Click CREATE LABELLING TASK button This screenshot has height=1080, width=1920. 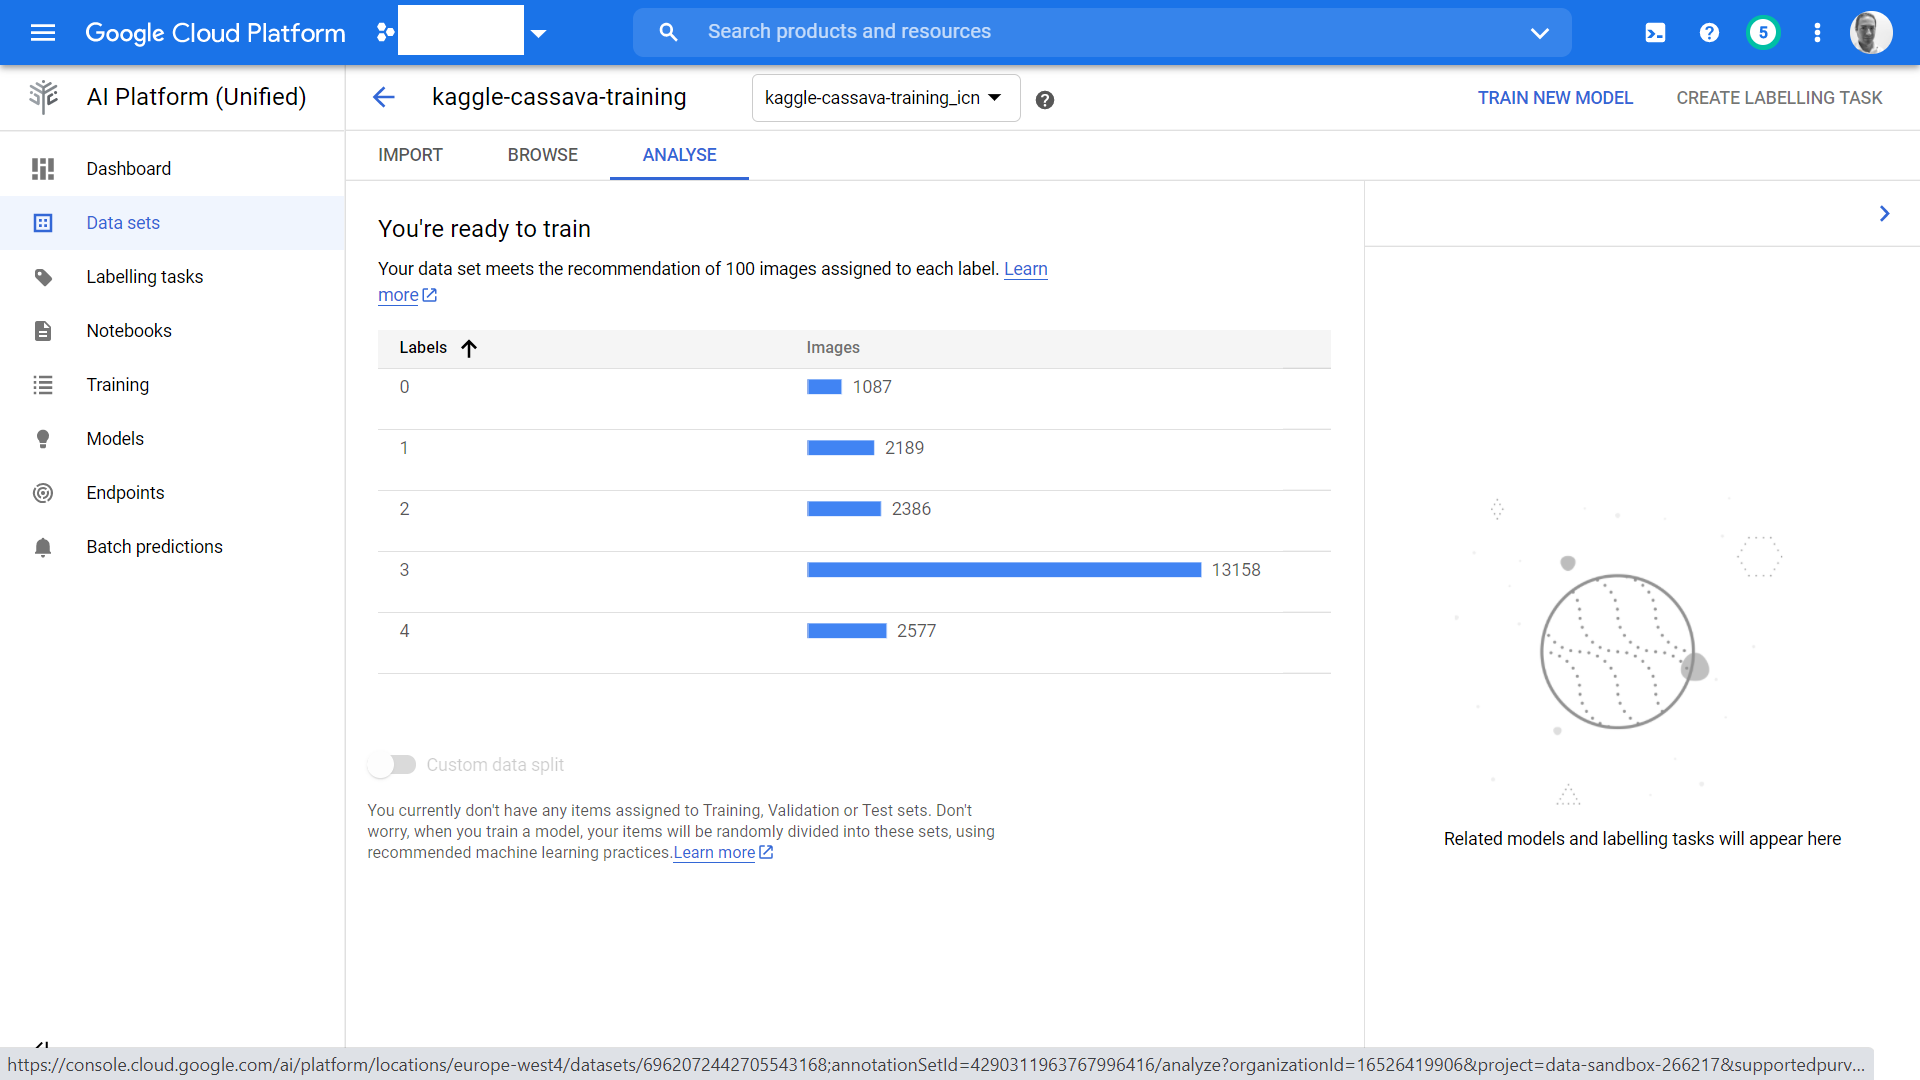pos(1779,98)
